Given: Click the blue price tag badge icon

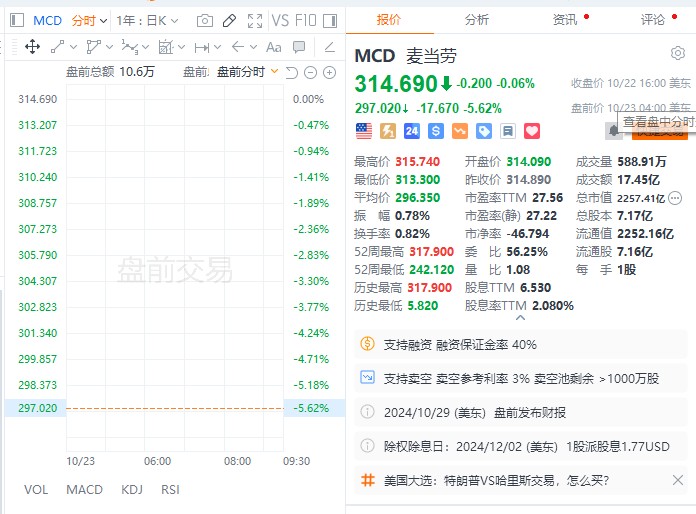Looking at the screenshot, I should pos(484,131).
